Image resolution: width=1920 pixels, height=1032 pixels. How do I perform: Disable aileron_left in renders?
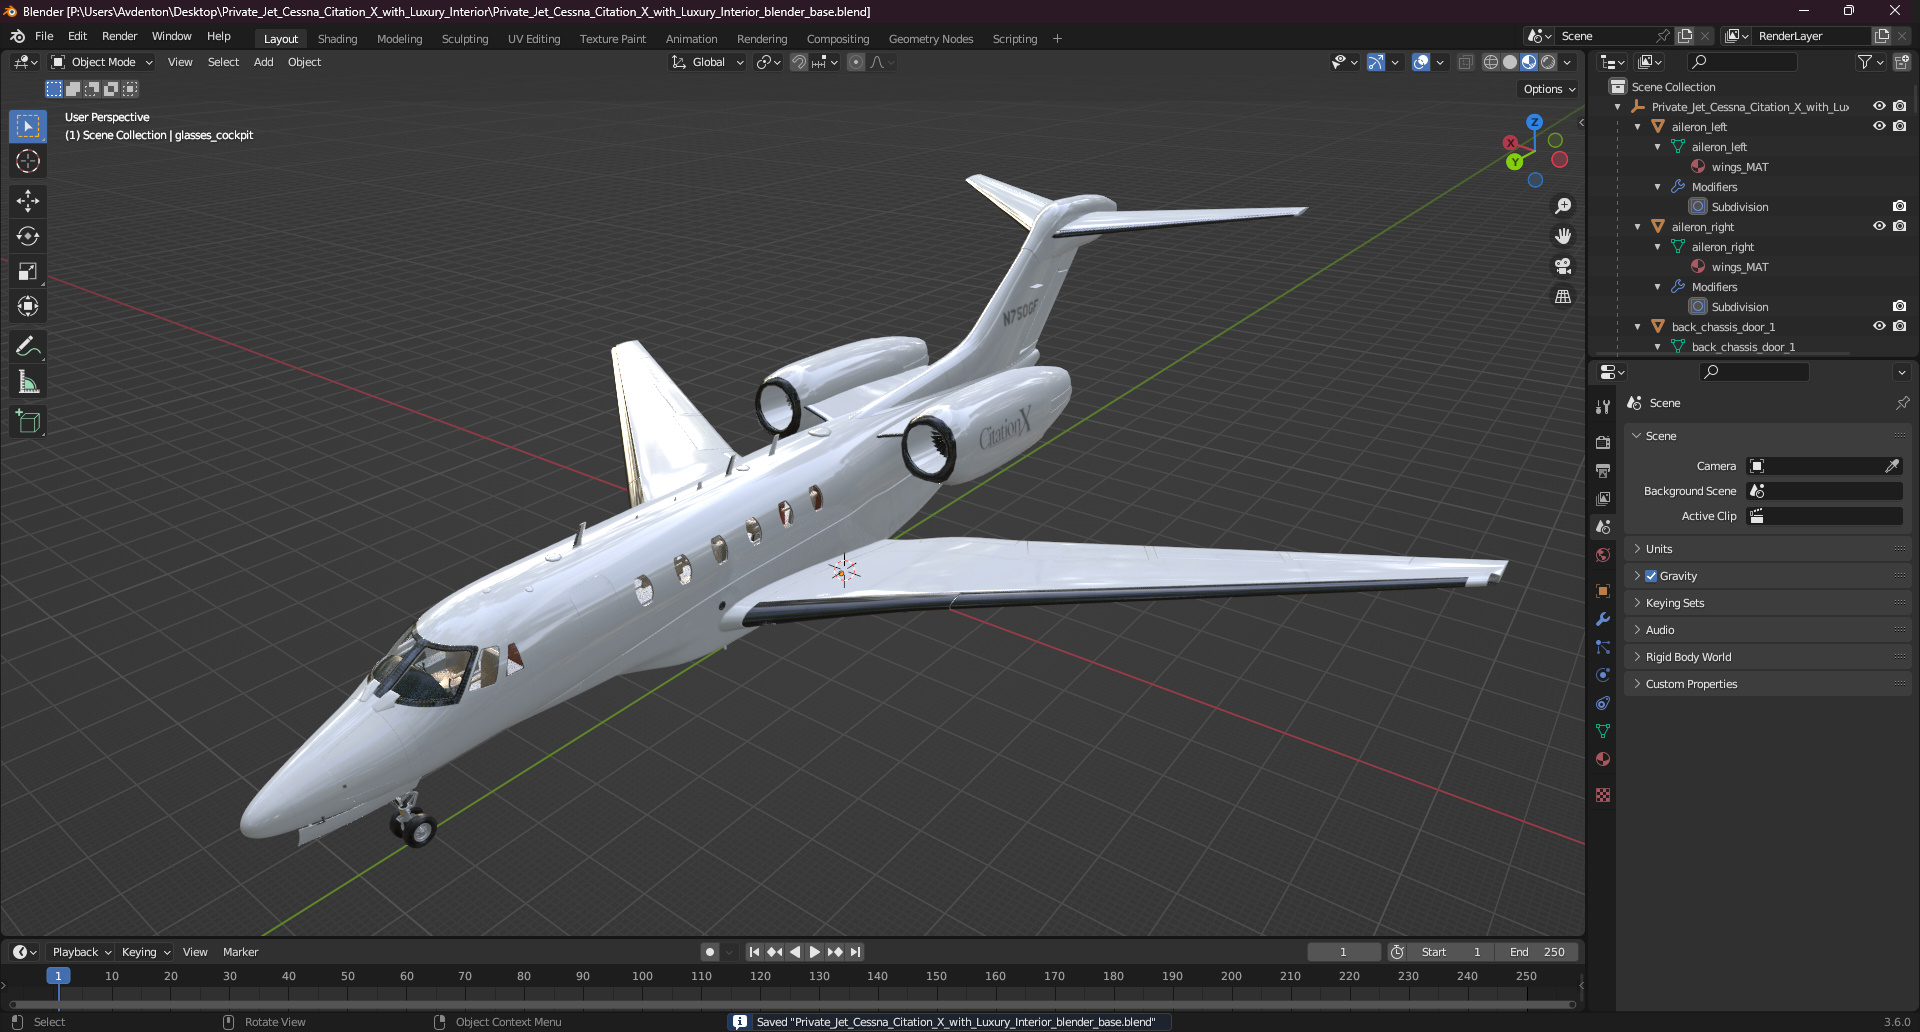[x=1899, y=126]
